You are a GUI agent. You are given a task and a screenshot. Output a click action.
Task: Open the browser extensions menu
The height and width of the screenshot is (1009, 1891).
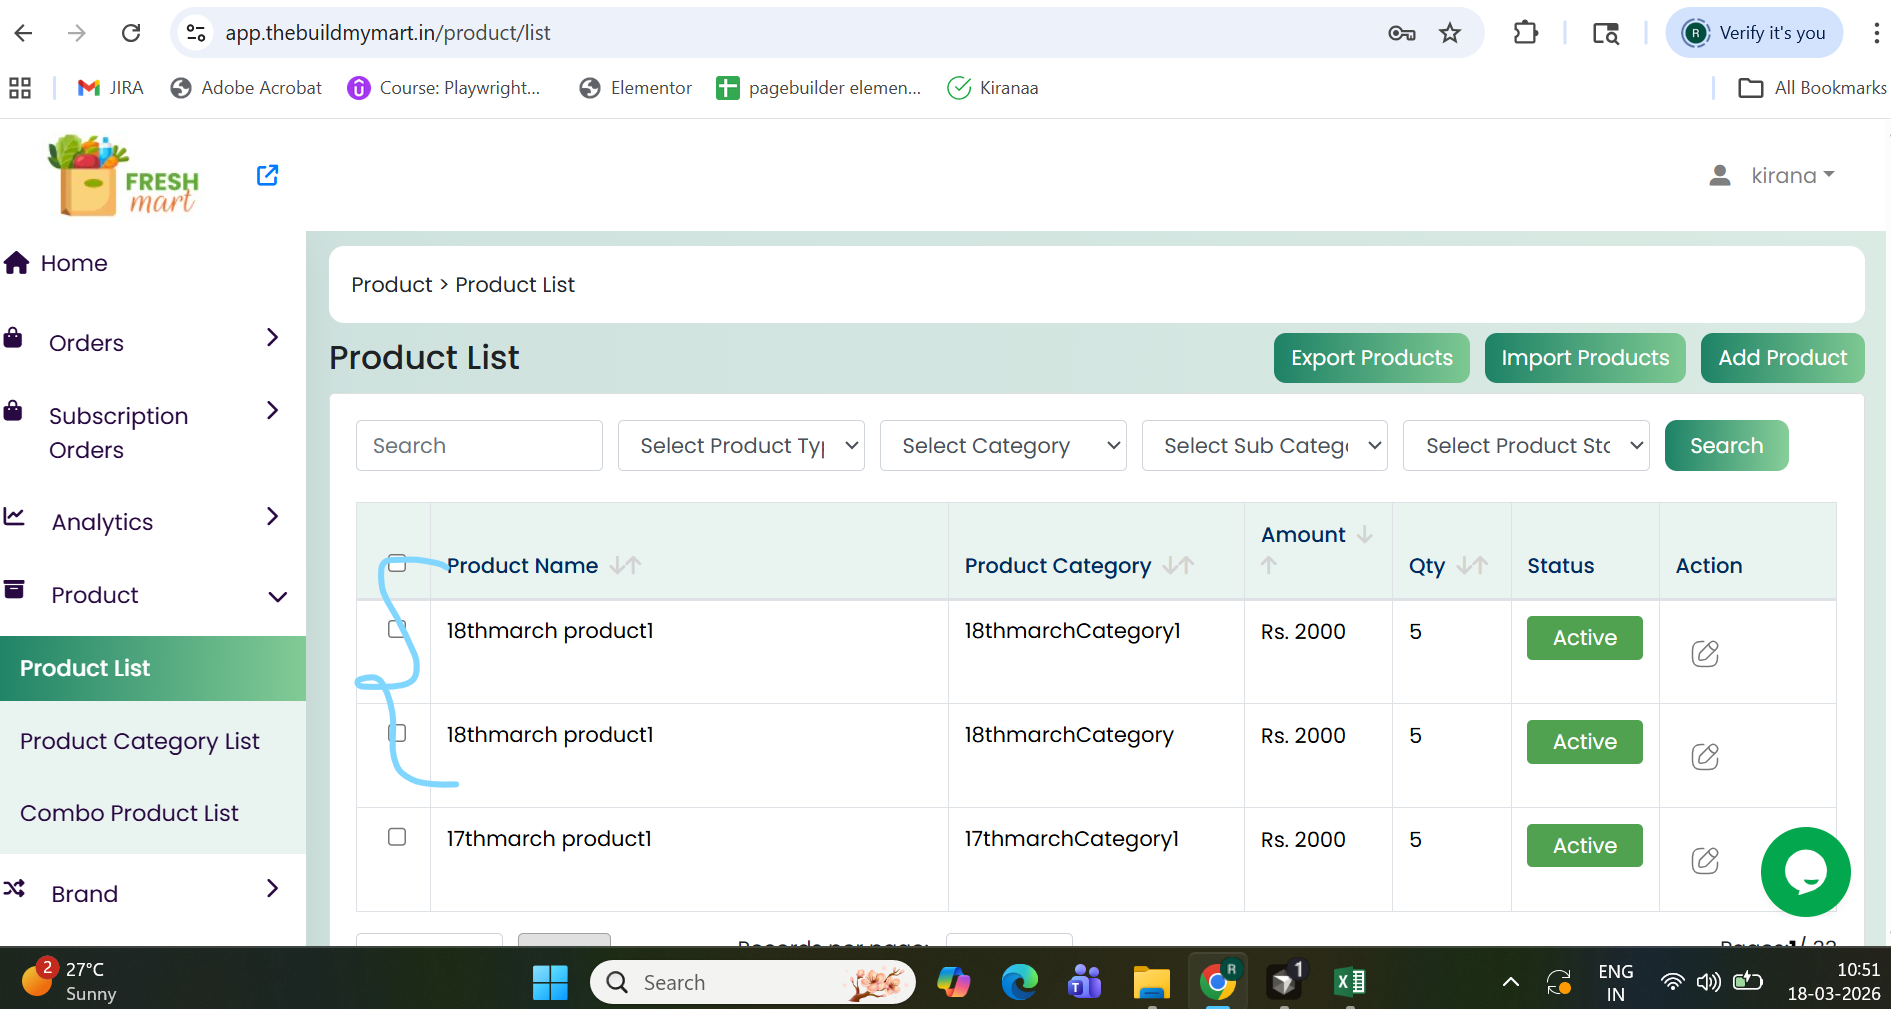pyautogui.click(x=1526, y=33)
